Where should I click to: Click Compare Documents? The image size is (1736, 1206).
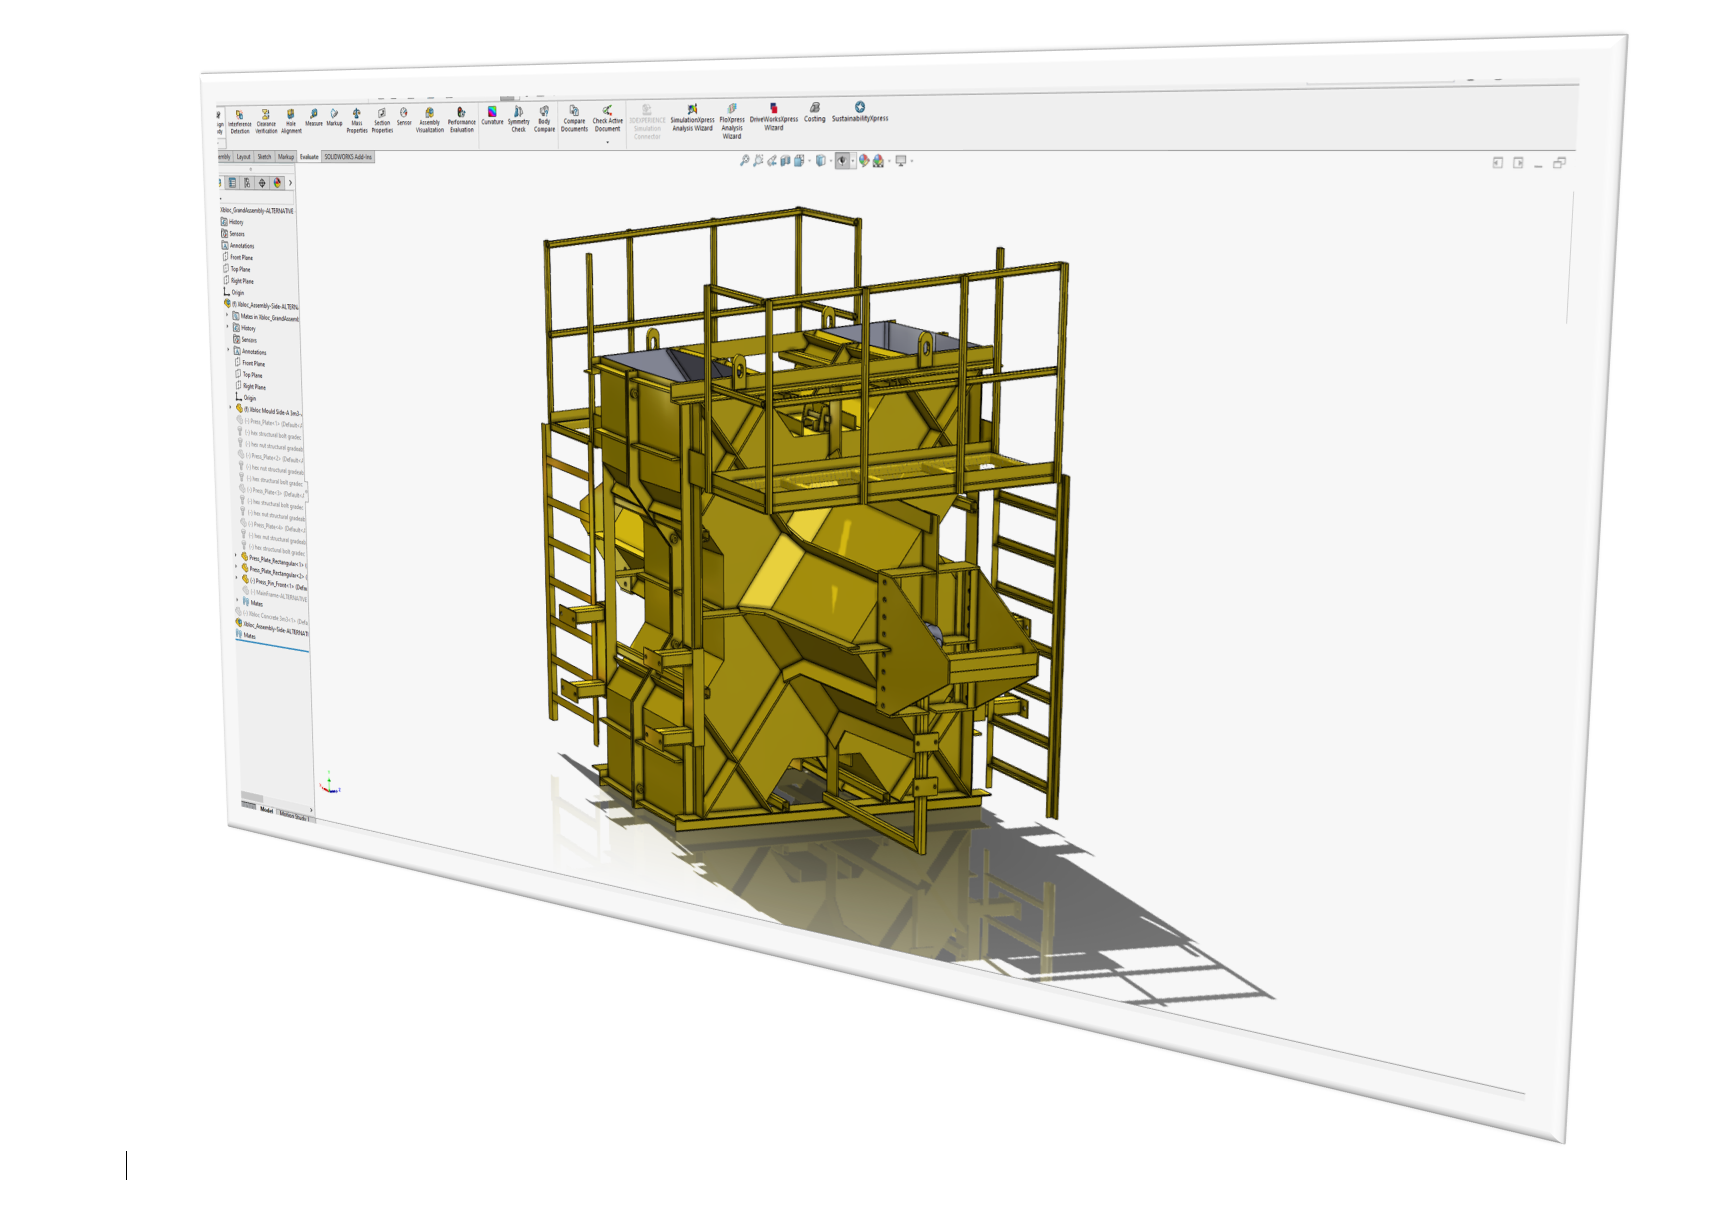(x=574, y=118)
